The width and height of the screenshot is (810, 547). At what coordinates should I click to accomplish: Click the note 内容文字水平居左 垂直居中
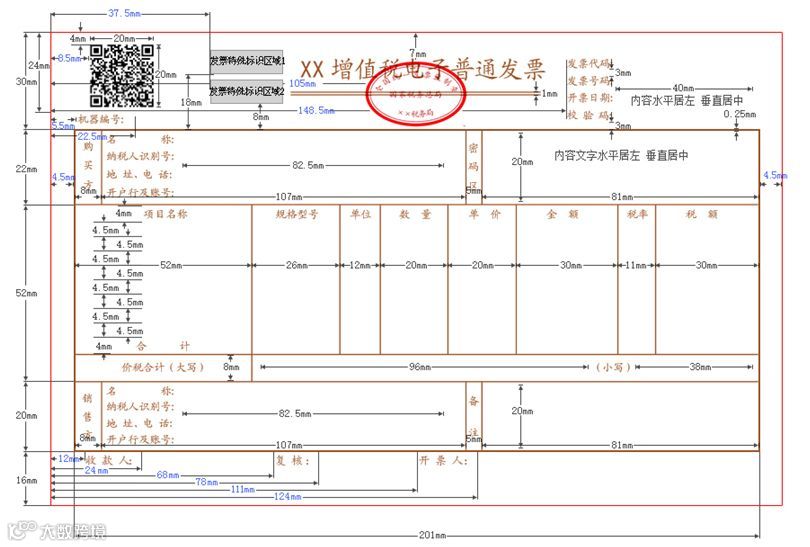[621, 155]
